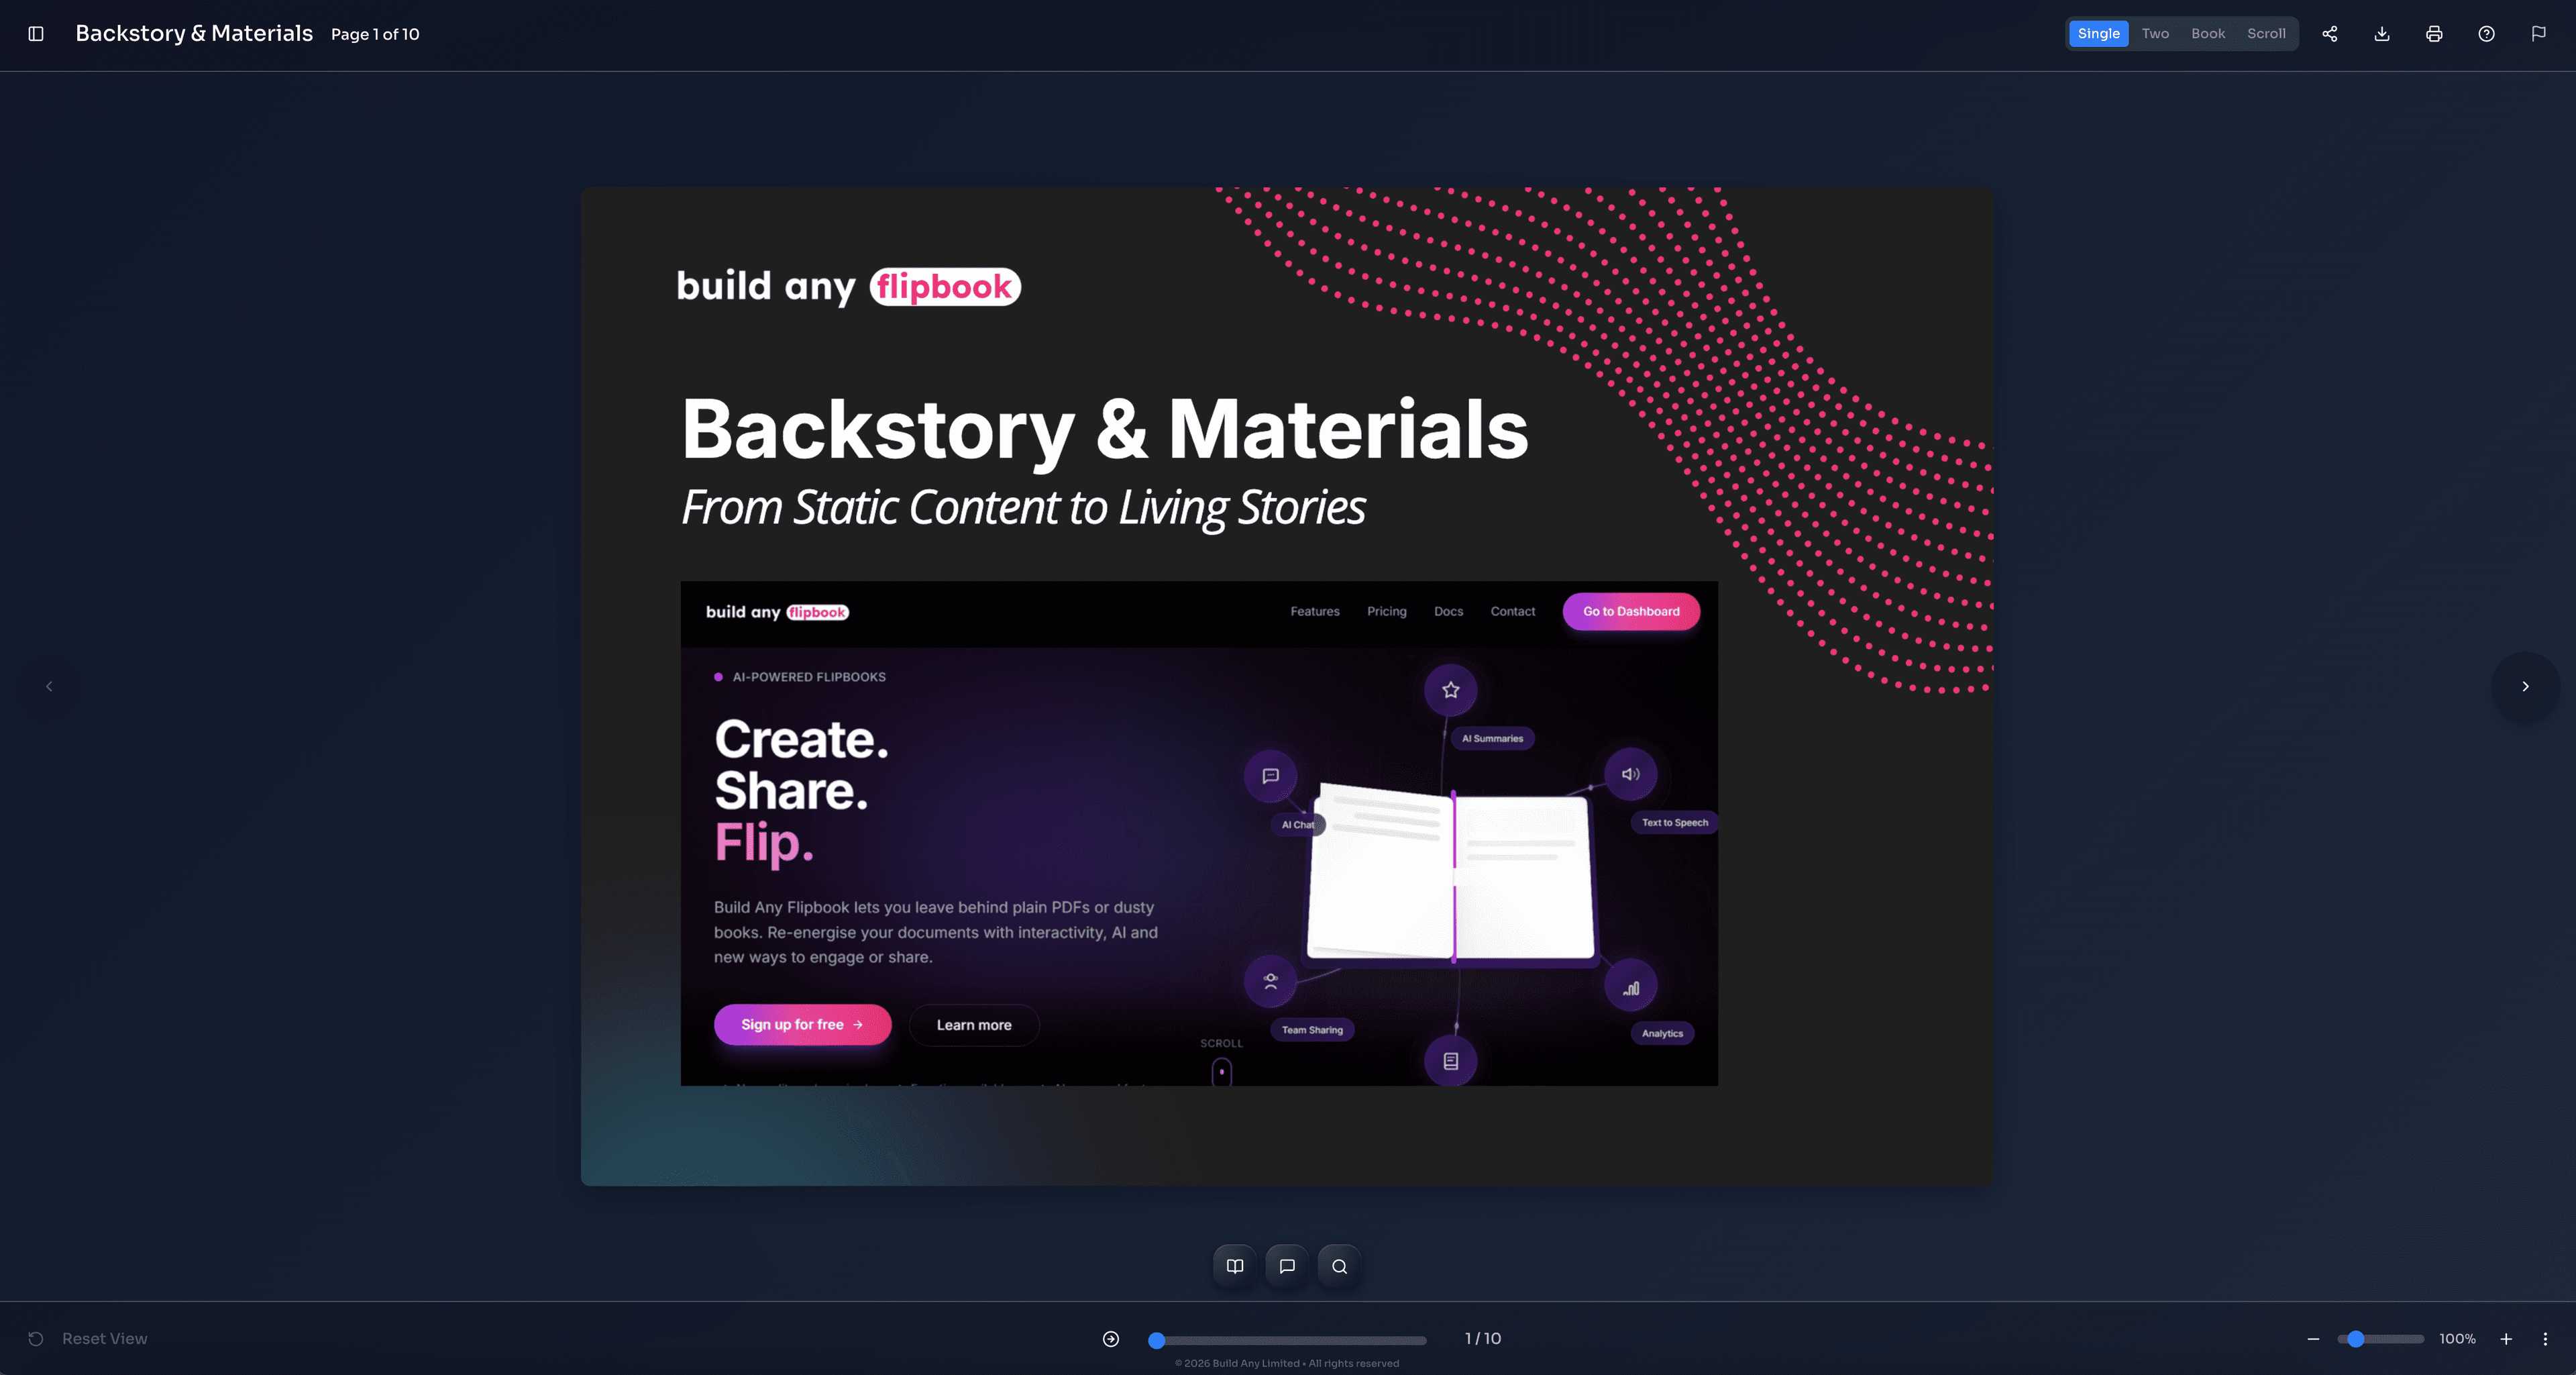Download the flipbook via download icon
2576x1375 pixels.
pos(2382,34)
